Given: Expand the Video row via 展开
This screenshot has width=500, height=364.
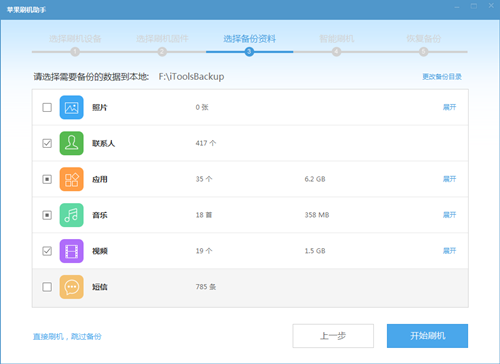Looking at the screenshot, I should click(x=449, y=251).
